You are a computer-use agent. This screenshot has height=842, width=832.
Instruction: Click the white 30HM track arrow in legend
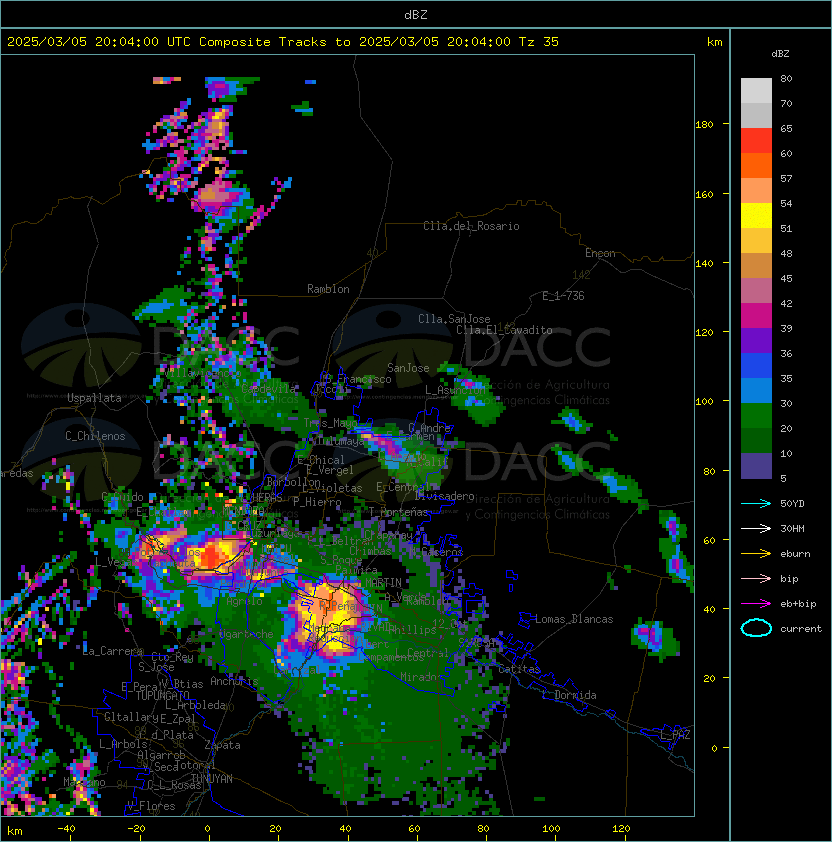pyautogui.click(x=756, y=529)
